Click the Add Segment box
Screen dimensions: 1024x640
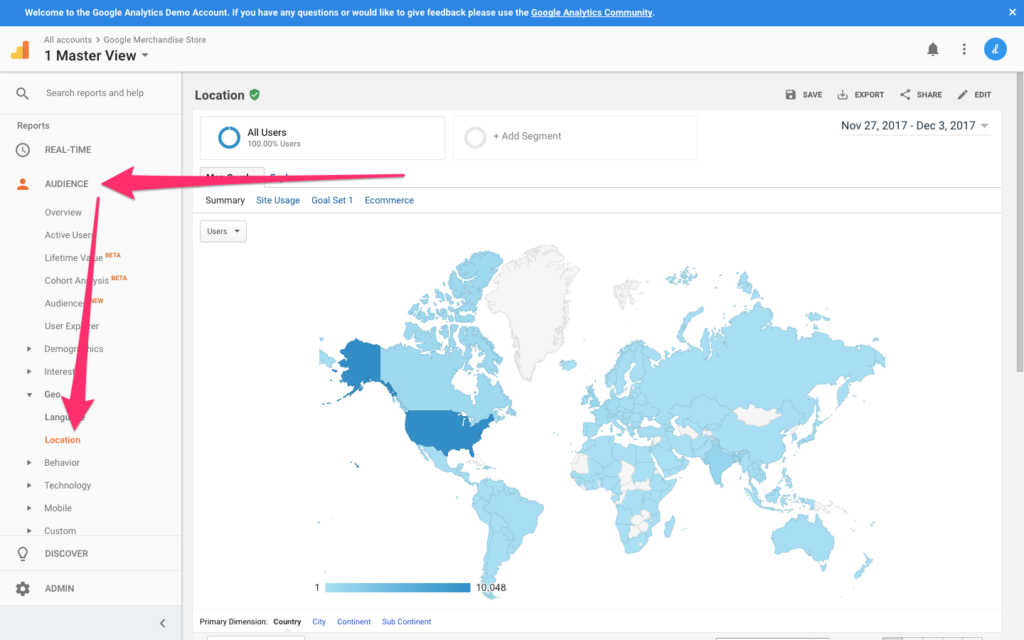pyautogui.click(x=574, y=137)
